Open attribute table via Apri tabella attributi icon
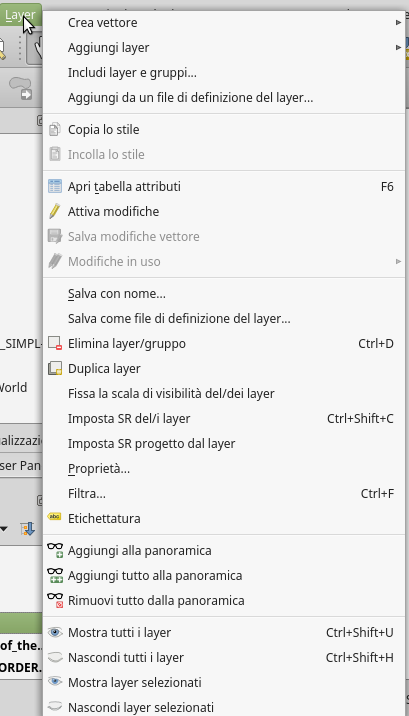This screenshot has width=409, height=716. (55, 186)
